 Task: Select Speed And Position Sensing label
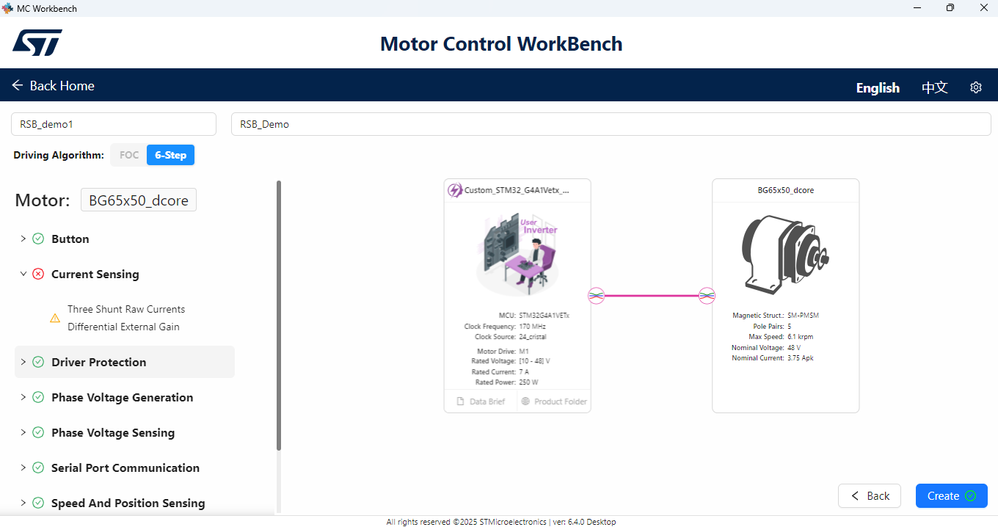(128, 503)
